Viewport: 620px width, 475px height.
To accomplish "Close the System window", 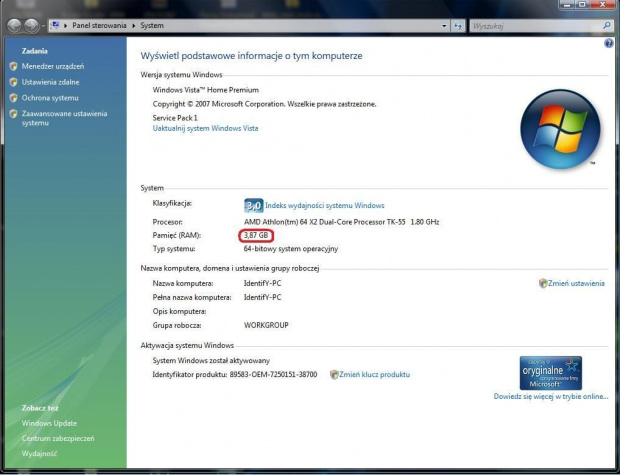I will point(602,5).
